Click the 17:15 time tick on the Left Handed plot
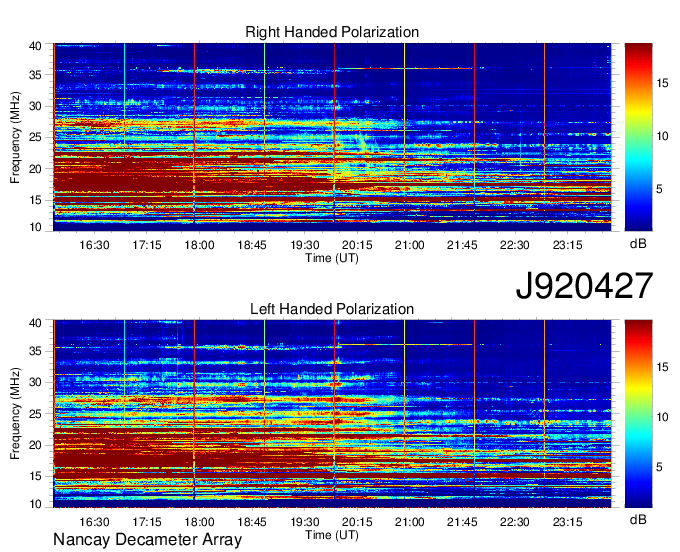680x552 pixels. [x=147, y=522]
